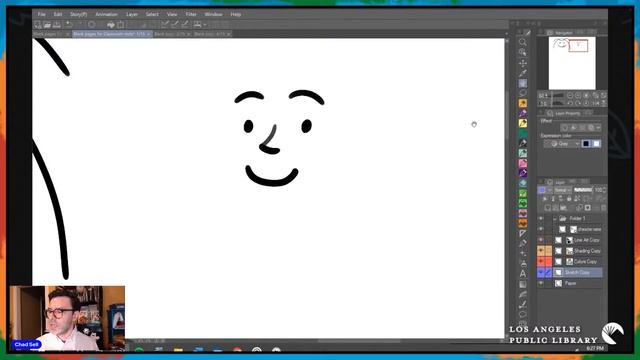
Task: Select the Eyedropper tool
Action: click(522, 73)
